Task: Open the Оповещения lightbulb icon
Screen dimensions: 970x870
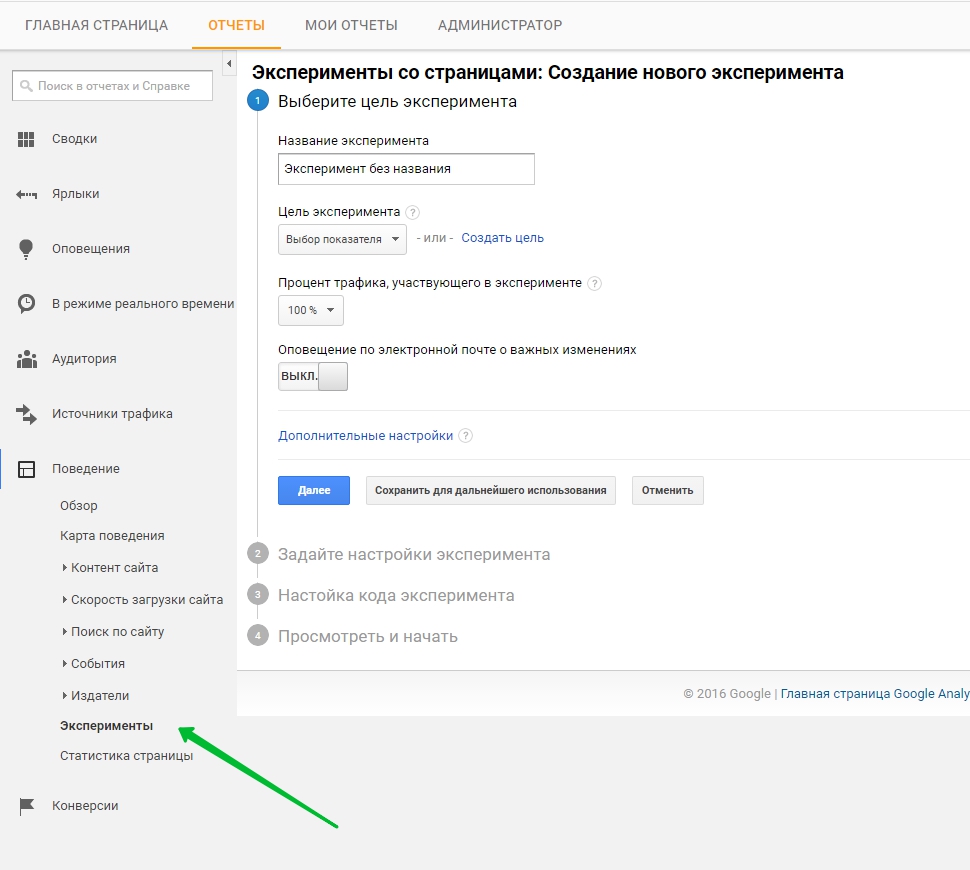Action: [x=26, y=249]
